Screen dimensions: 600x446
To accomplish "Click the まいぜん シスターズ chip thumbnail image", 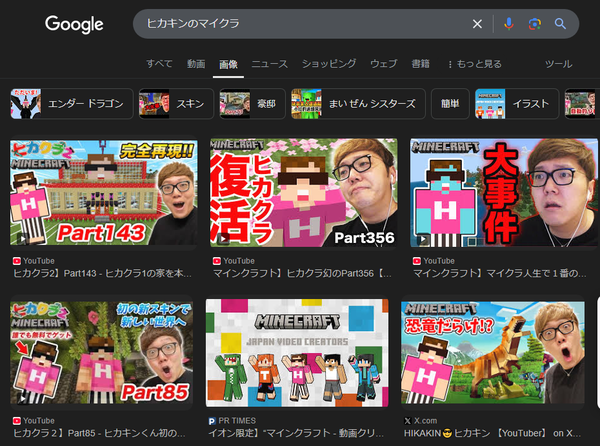I will pyautogui.click(x=306, y=104).
